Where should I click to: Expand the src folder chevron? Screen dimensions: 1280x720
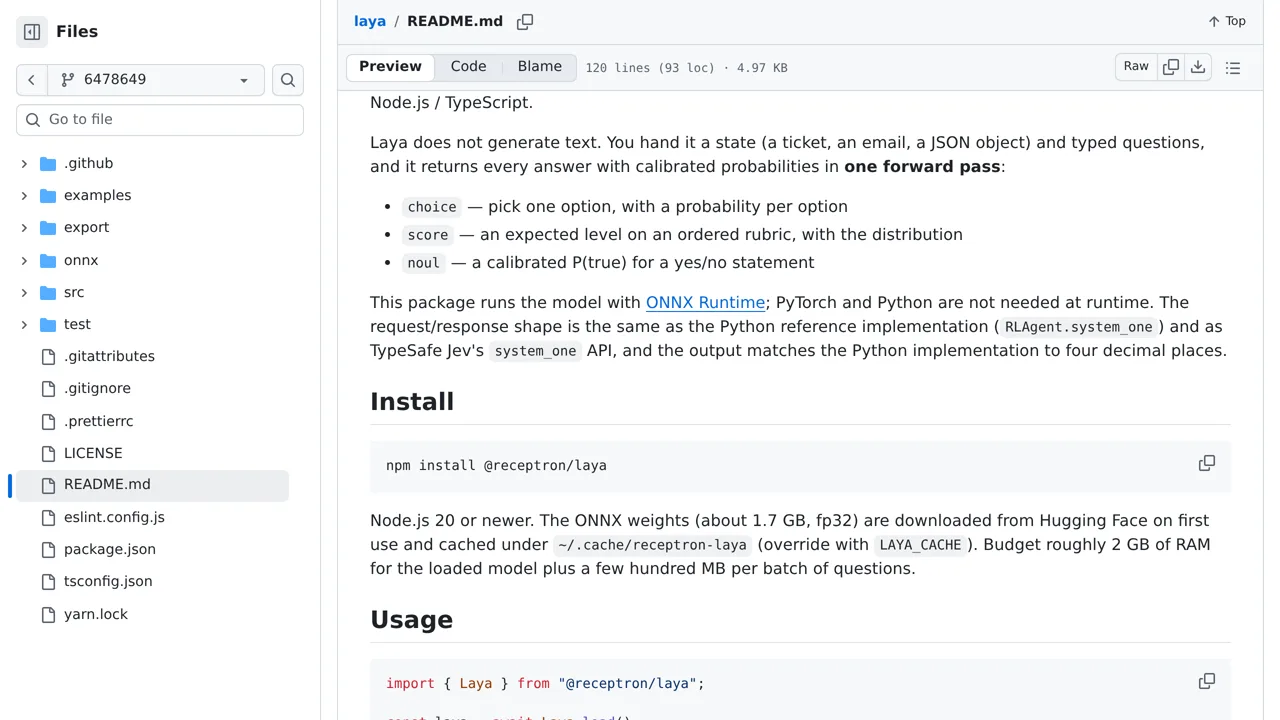click(x=24, y=293)
